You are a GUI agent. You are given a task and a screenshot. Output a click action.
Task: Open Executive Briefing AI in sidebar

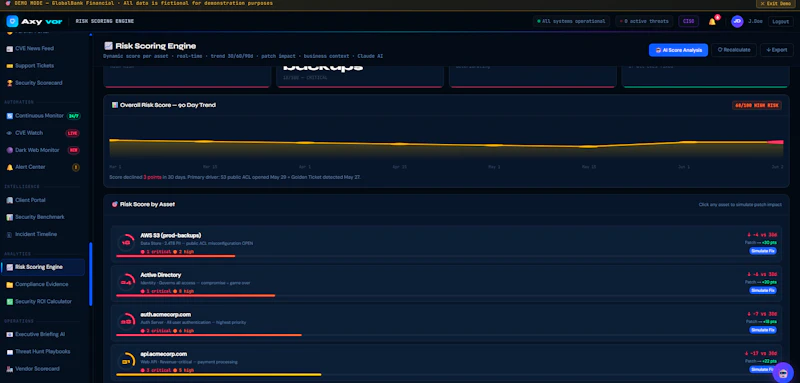(x=43, y=335)
